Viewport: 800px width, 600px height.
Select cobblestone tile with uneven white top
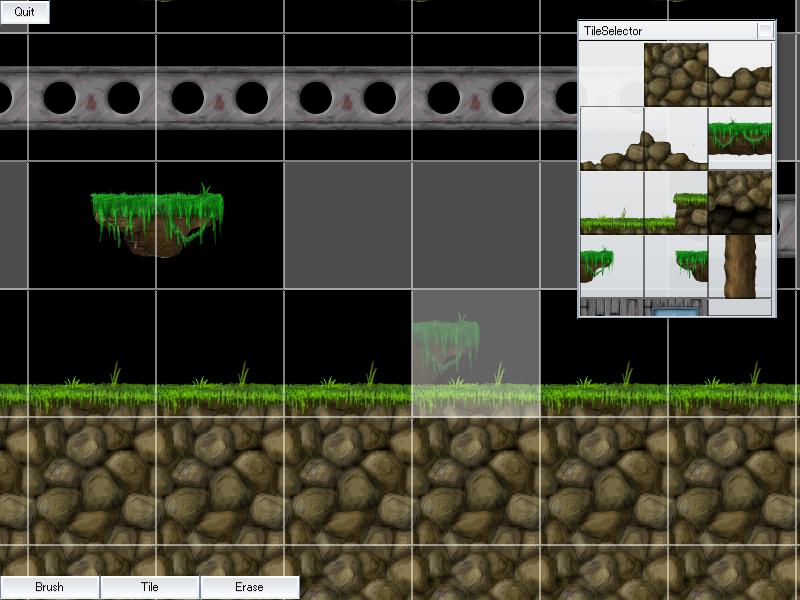(740, 74)
